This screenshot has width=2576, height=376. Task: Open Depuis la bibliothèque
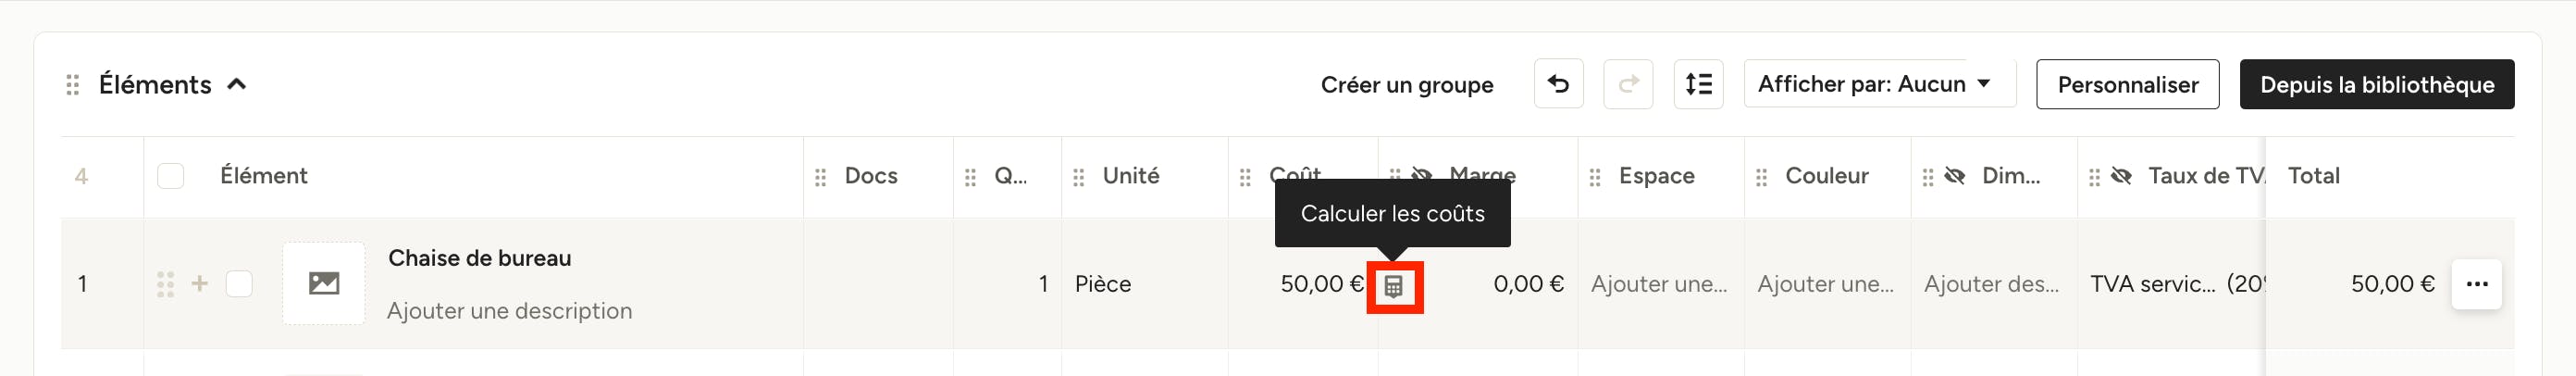2376,84
